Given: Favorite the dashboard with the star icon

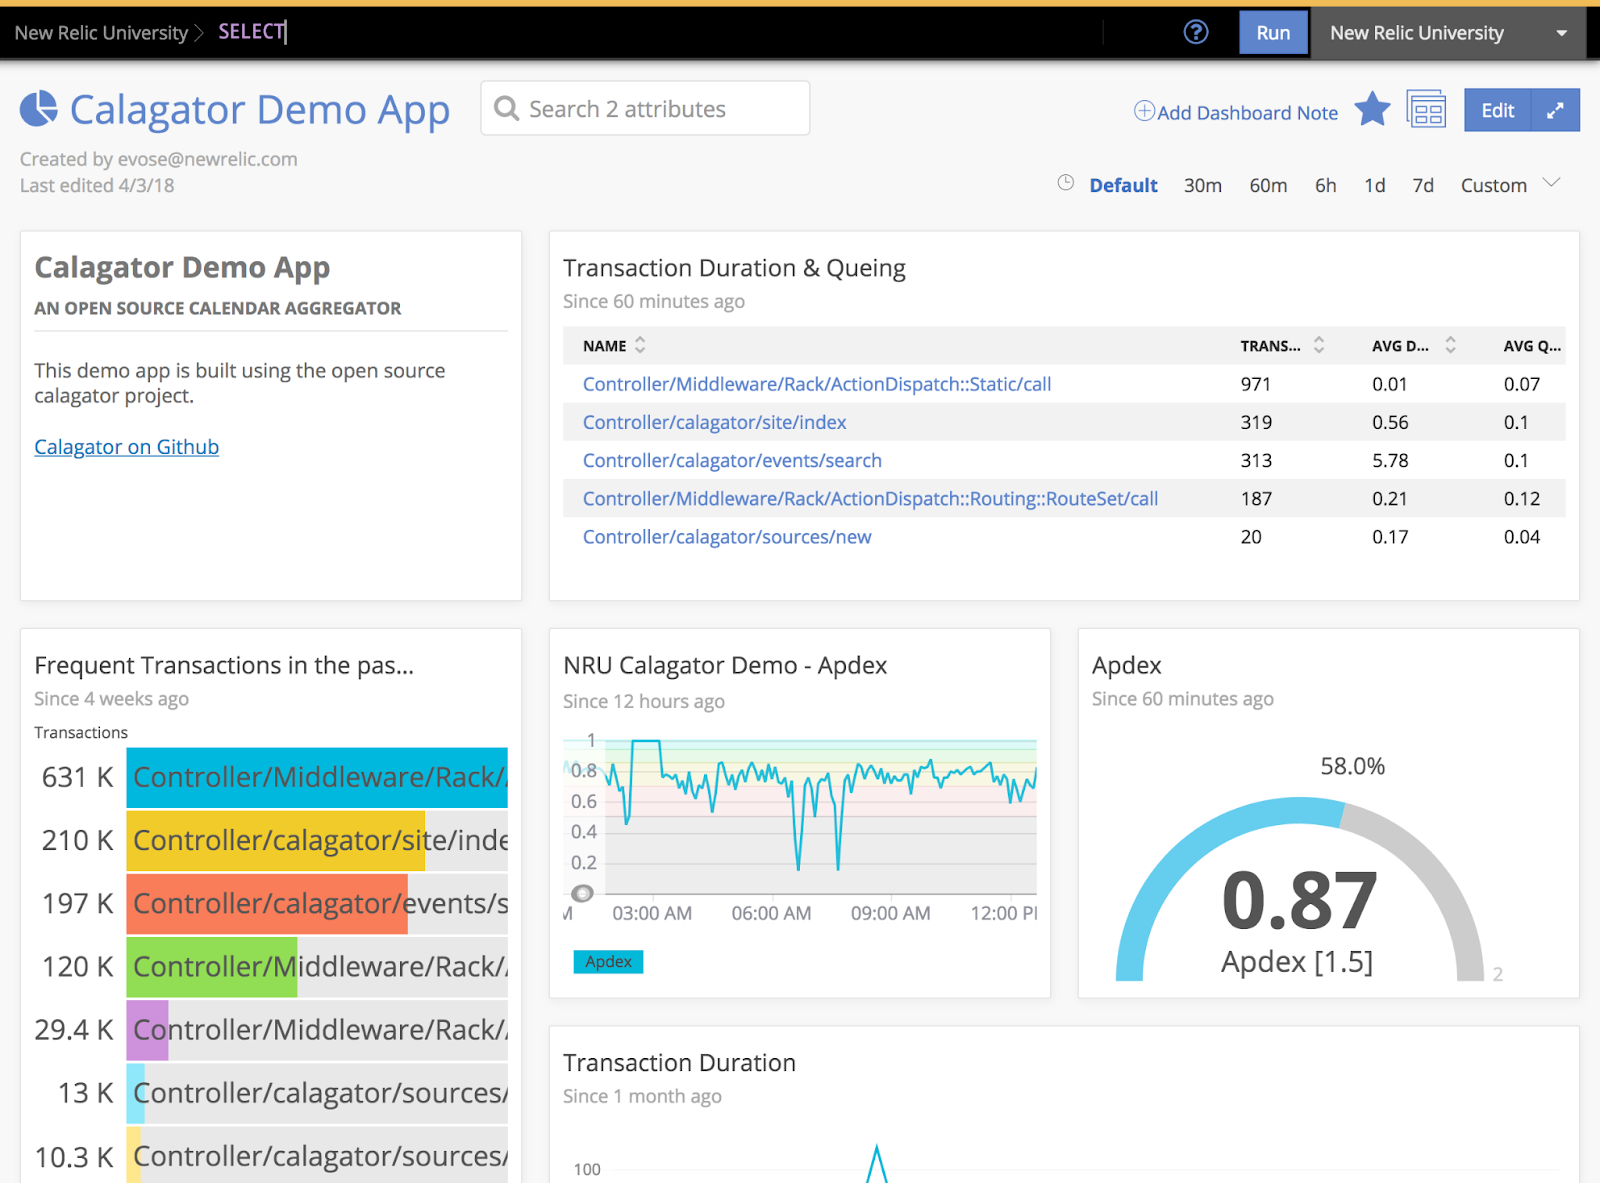Looking at the screenshot, I should [1372, 109].
